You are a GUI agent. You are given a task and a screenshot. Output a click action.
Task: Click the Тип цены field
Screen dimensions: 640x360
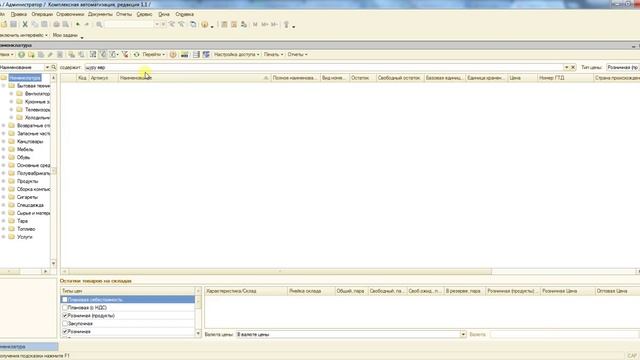[x=623, y=67]
